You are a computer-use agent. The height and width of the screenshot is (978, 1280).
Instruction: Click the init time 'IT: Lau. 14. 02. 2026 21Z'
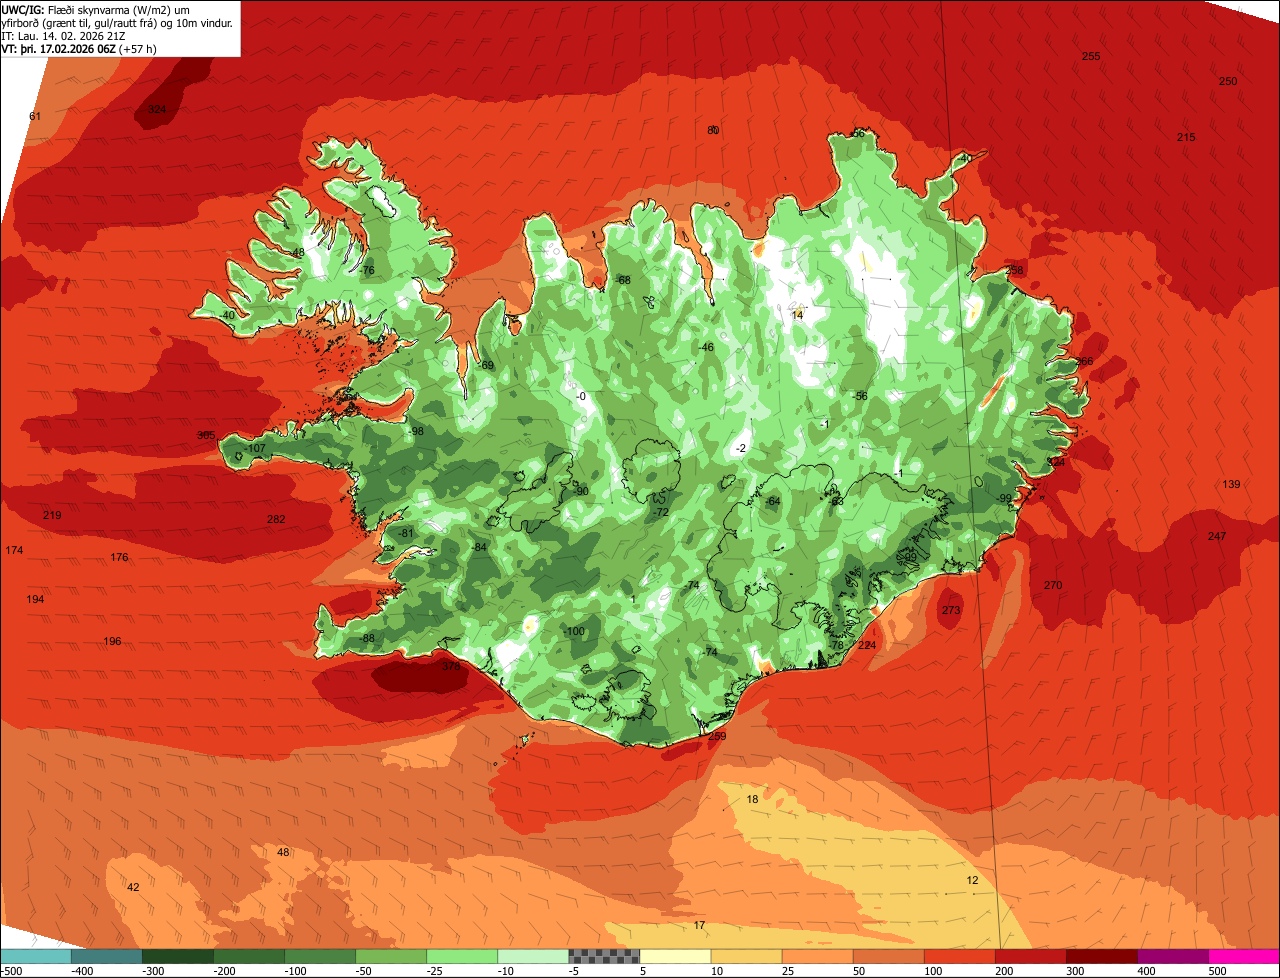point(63,35)
